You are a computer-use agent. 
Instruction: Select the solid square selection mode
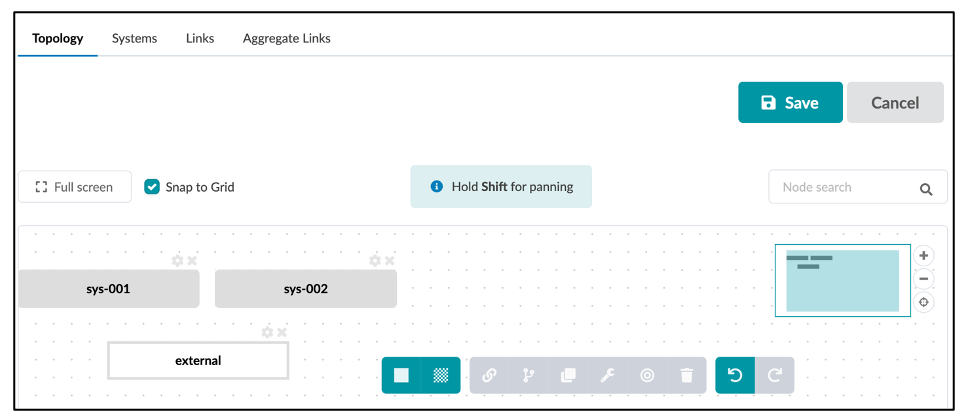401,376
